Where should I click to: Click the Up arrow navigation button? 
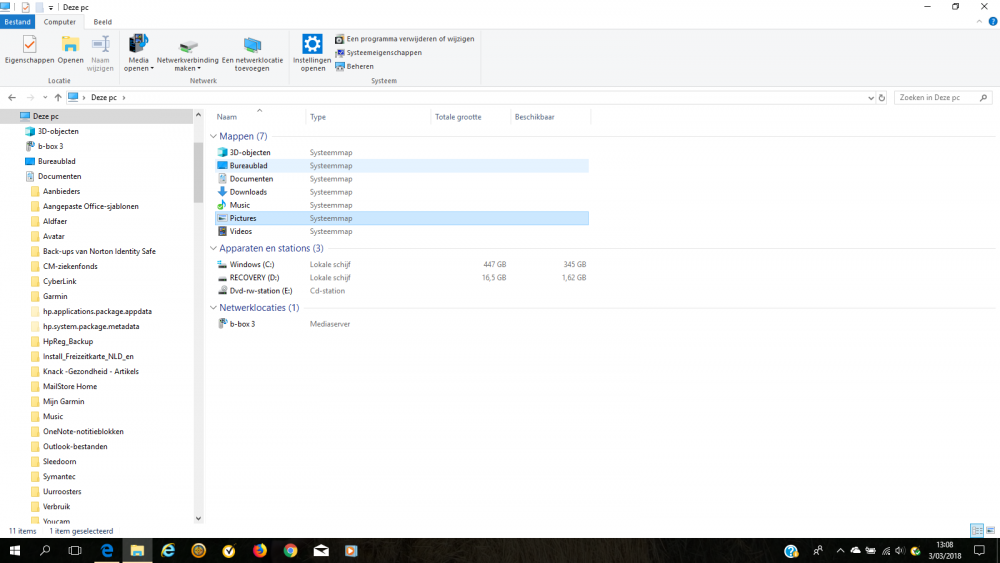coord(58,98)
